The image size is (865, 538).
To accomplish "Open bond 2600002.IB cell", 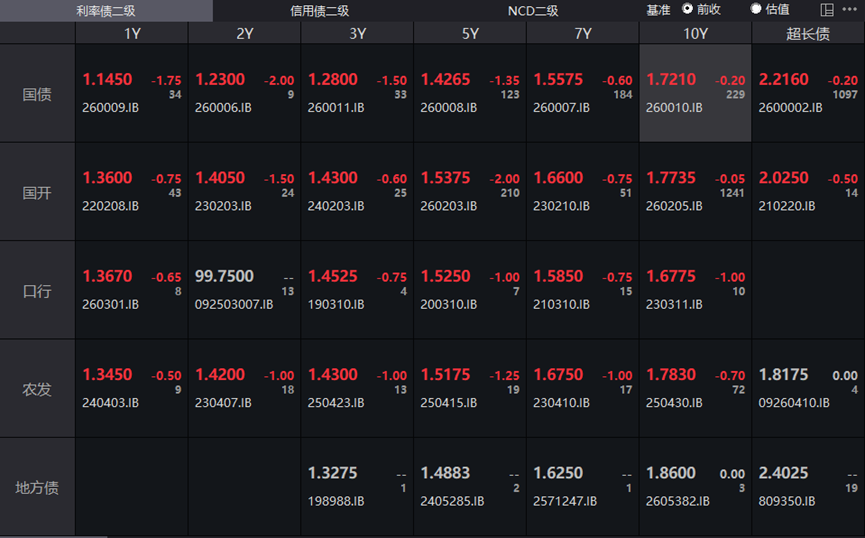I will [x=808, y=93].
